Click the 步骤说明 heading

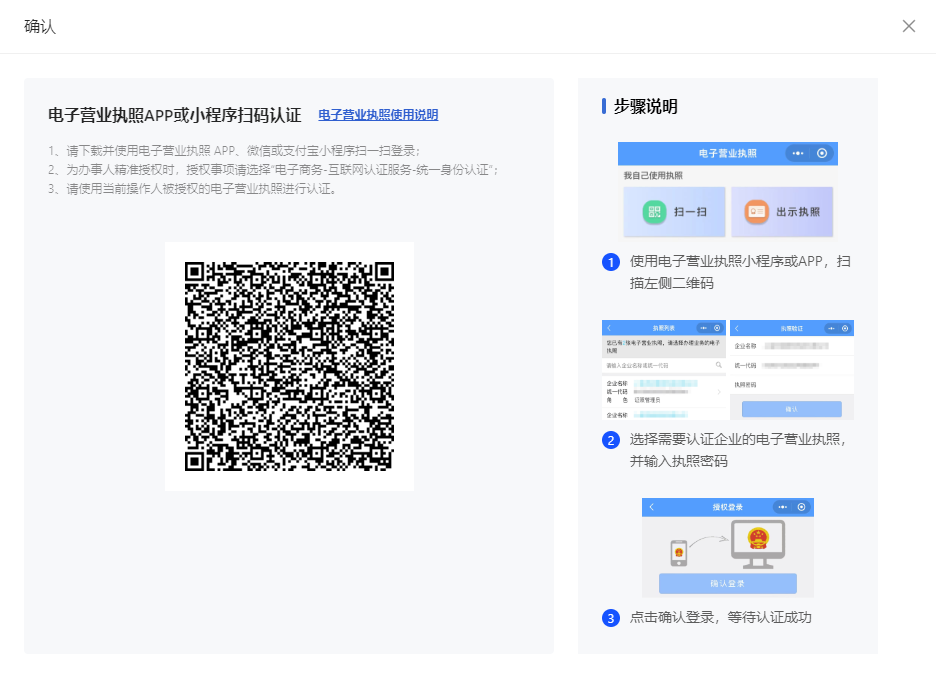coord(646,106)
